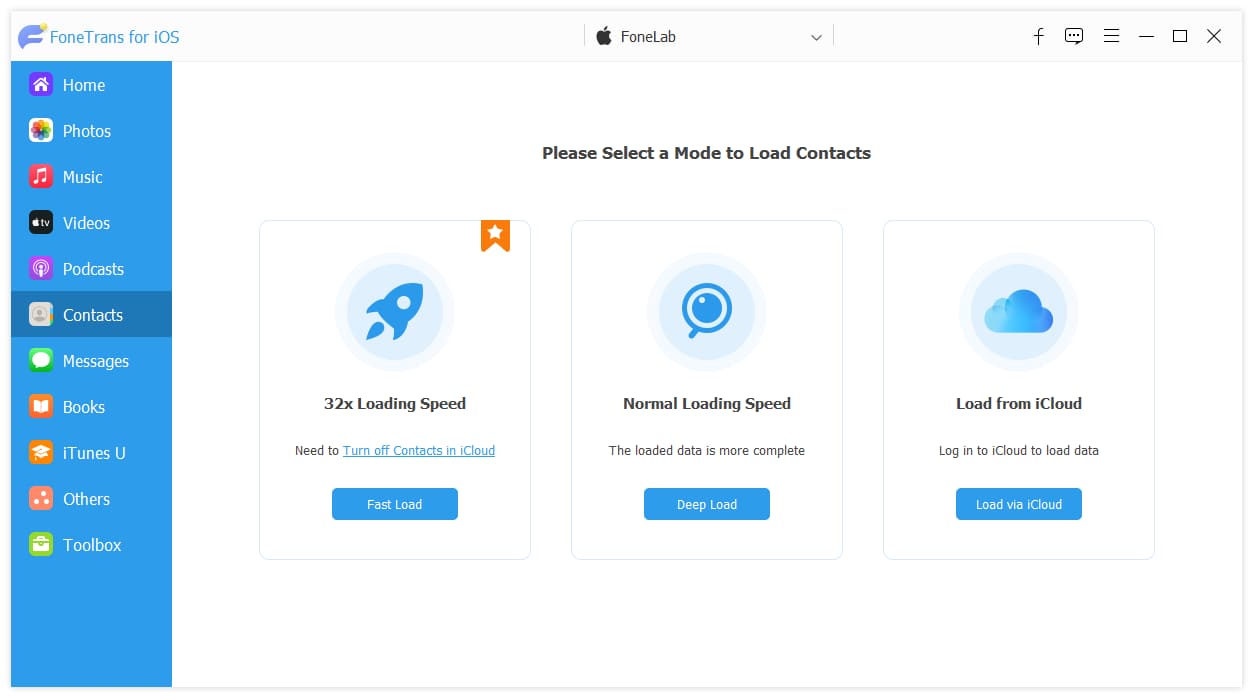Image resolution: width=1255 pixels, height=700 pixels.
Task: Select the Photos icon in sidebar
Action: coord(41,131)
